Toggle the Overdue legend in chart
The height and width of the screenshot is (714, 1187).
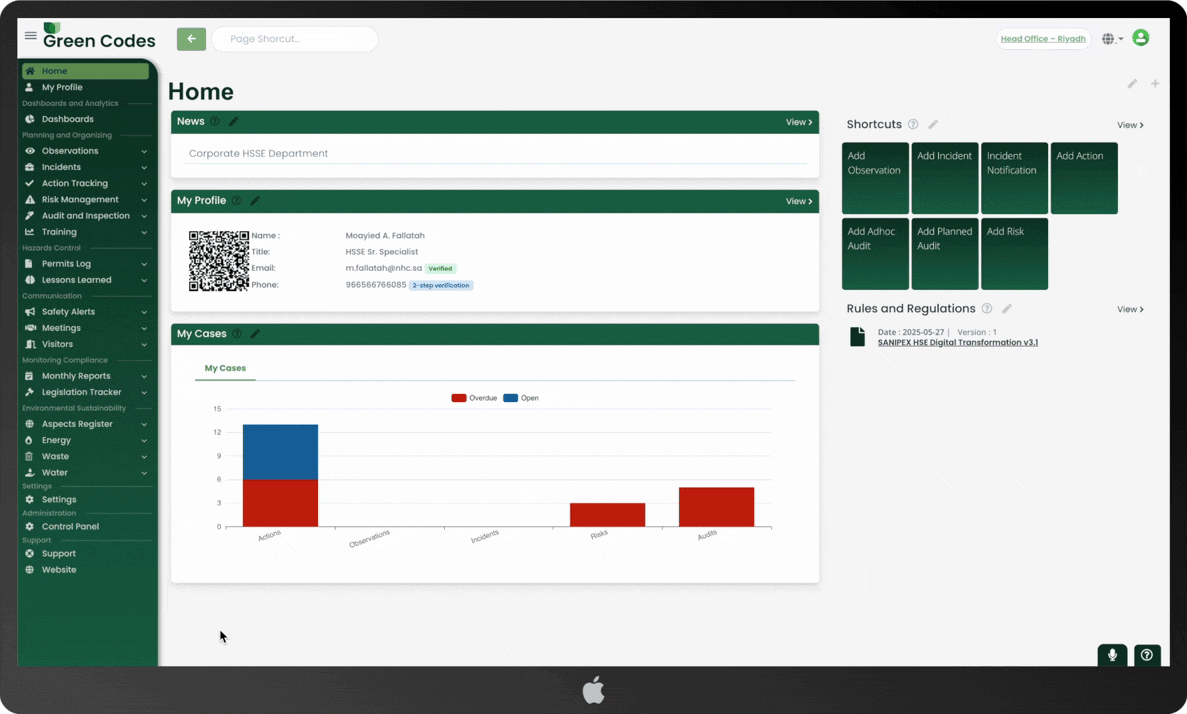pyautogui.click(x=473, y=398)
